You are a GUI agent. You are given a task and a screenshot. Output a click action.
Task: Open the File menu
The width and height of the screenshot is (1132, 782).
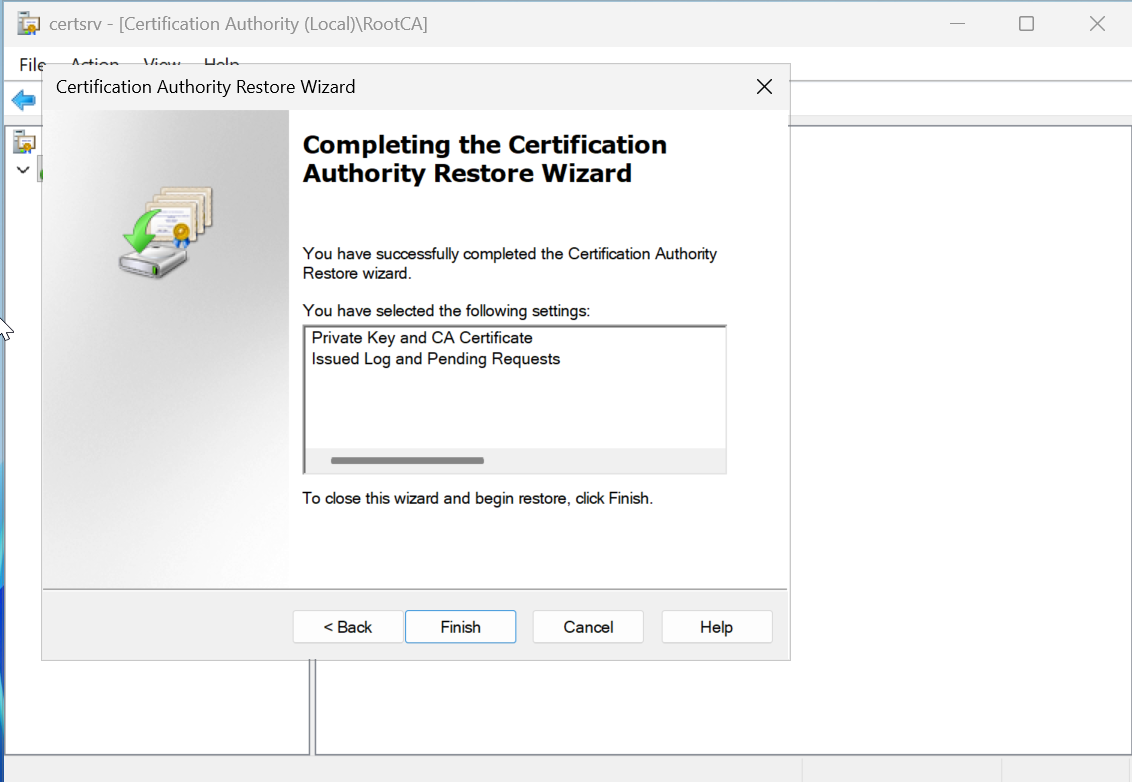(32, 65)
